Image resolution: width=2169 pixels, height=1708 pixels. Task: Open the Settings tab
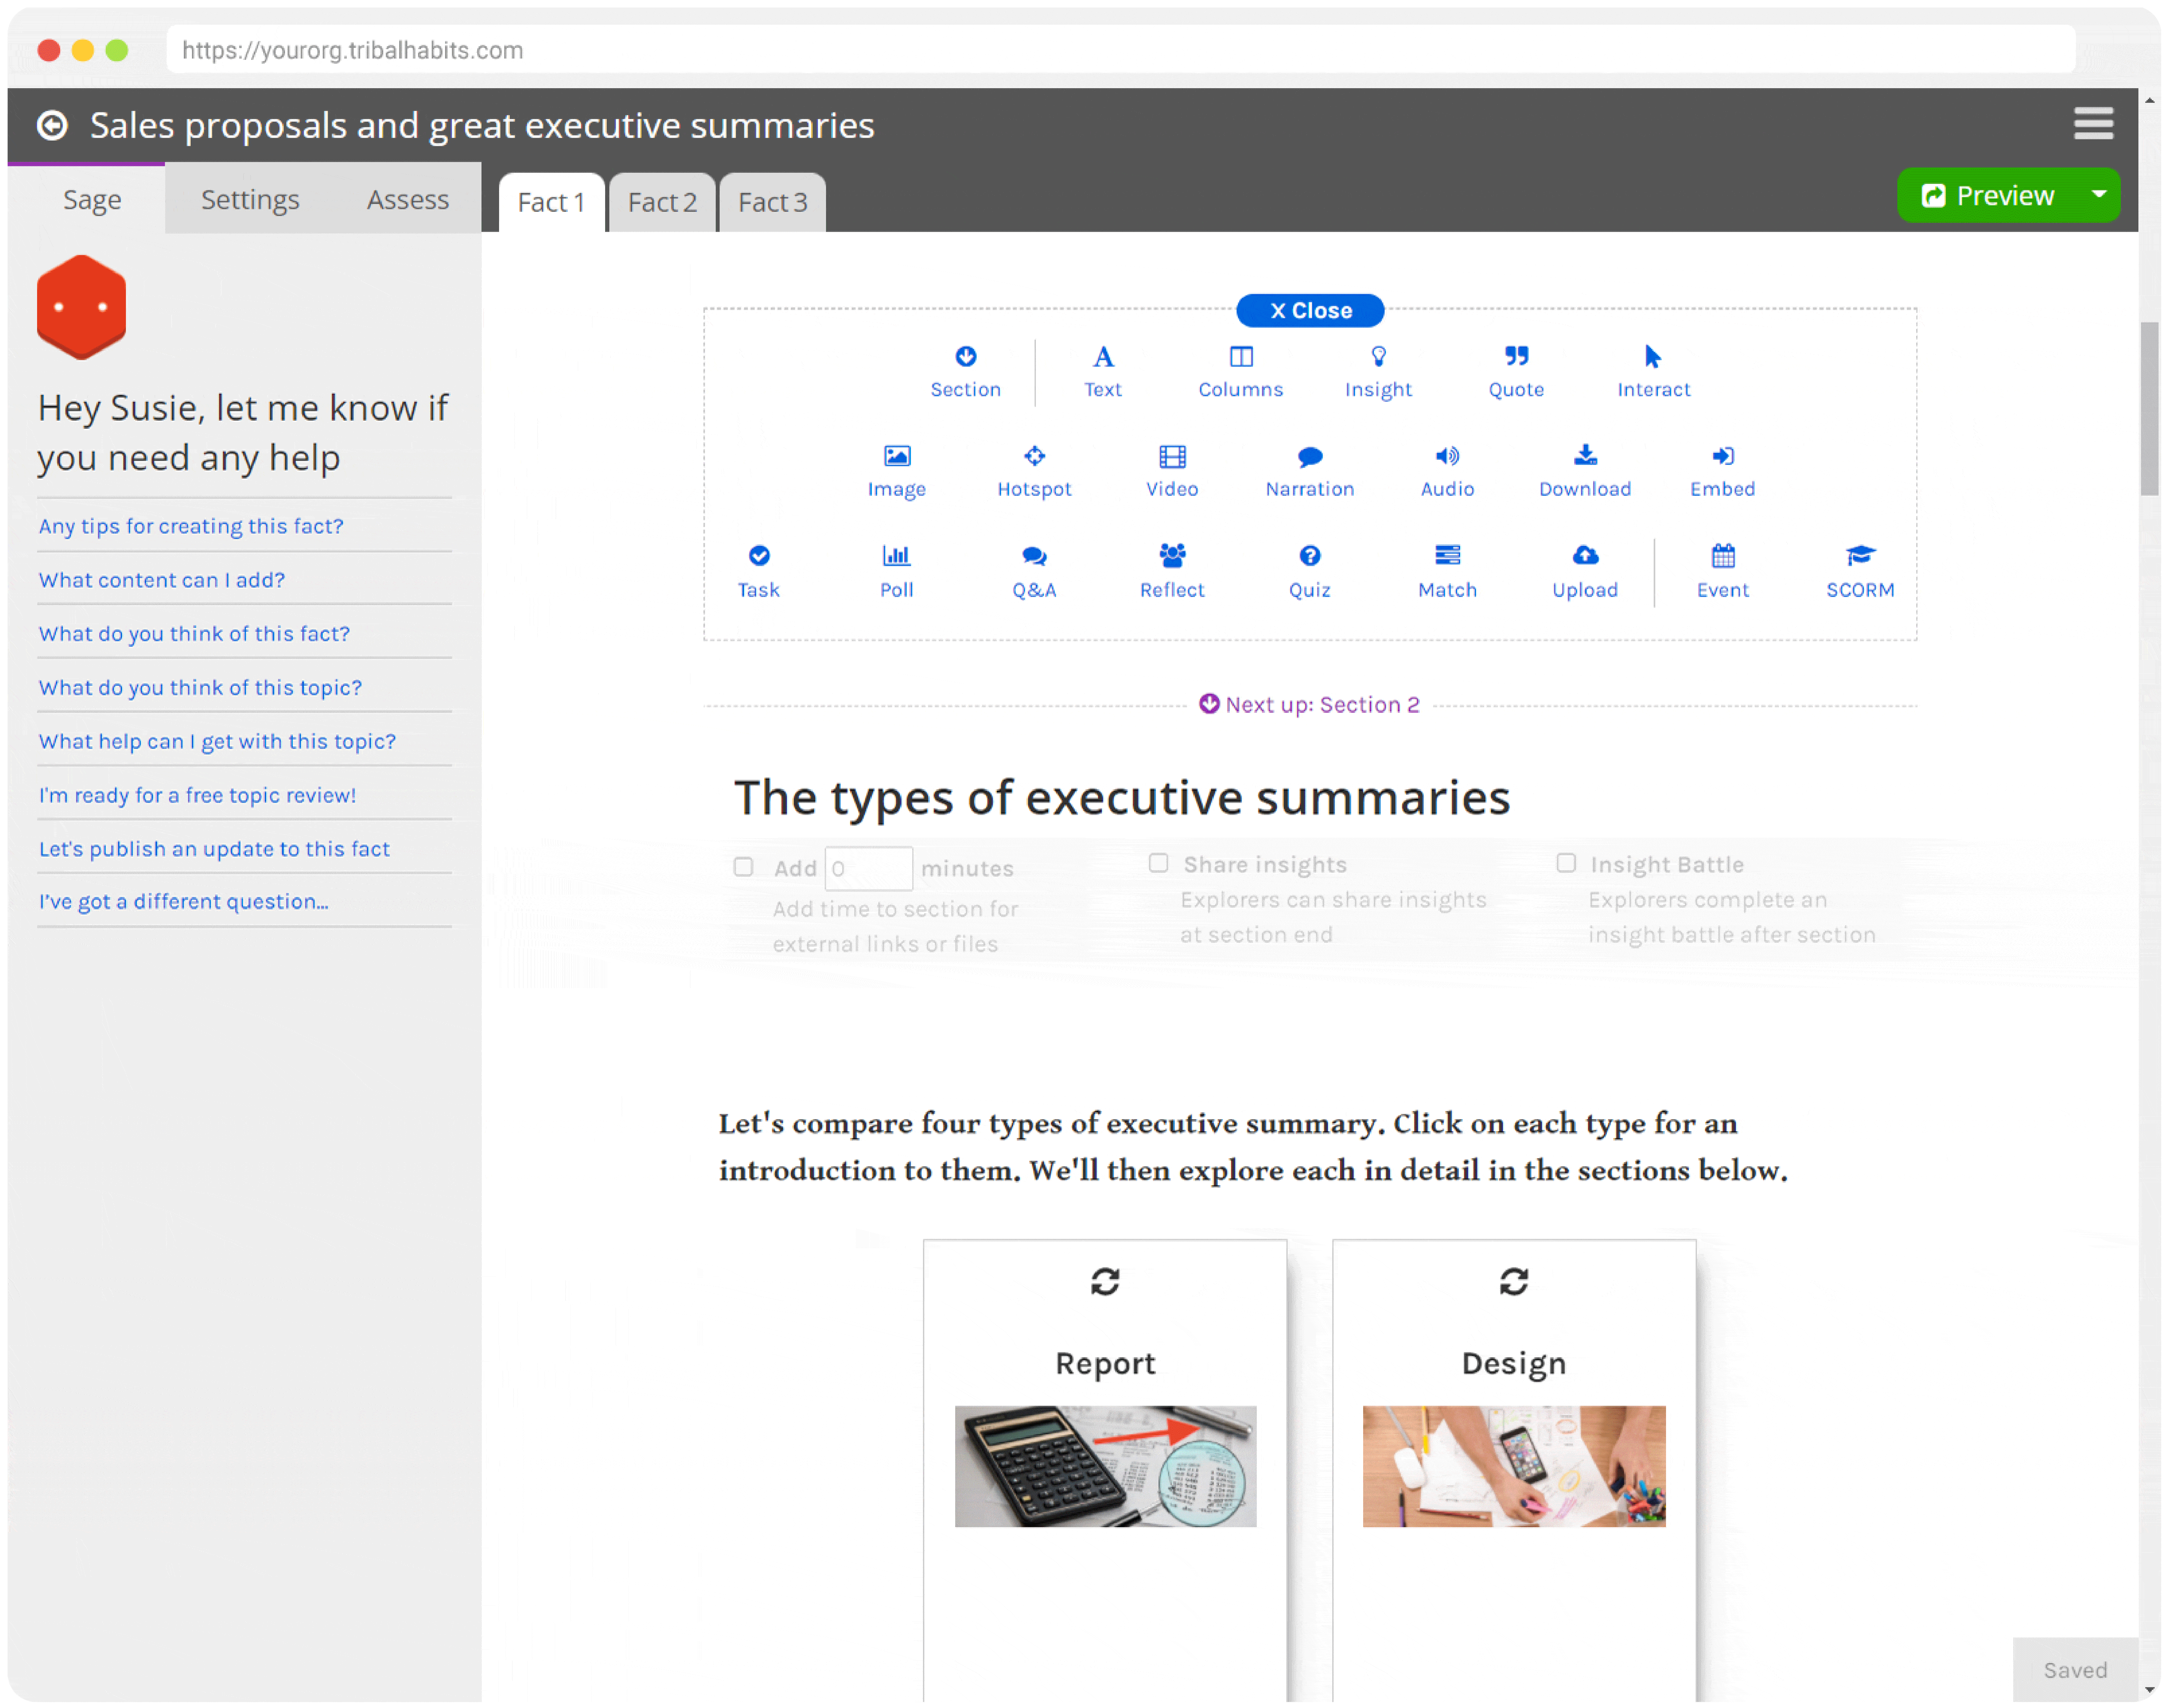[x=250, y=199]
